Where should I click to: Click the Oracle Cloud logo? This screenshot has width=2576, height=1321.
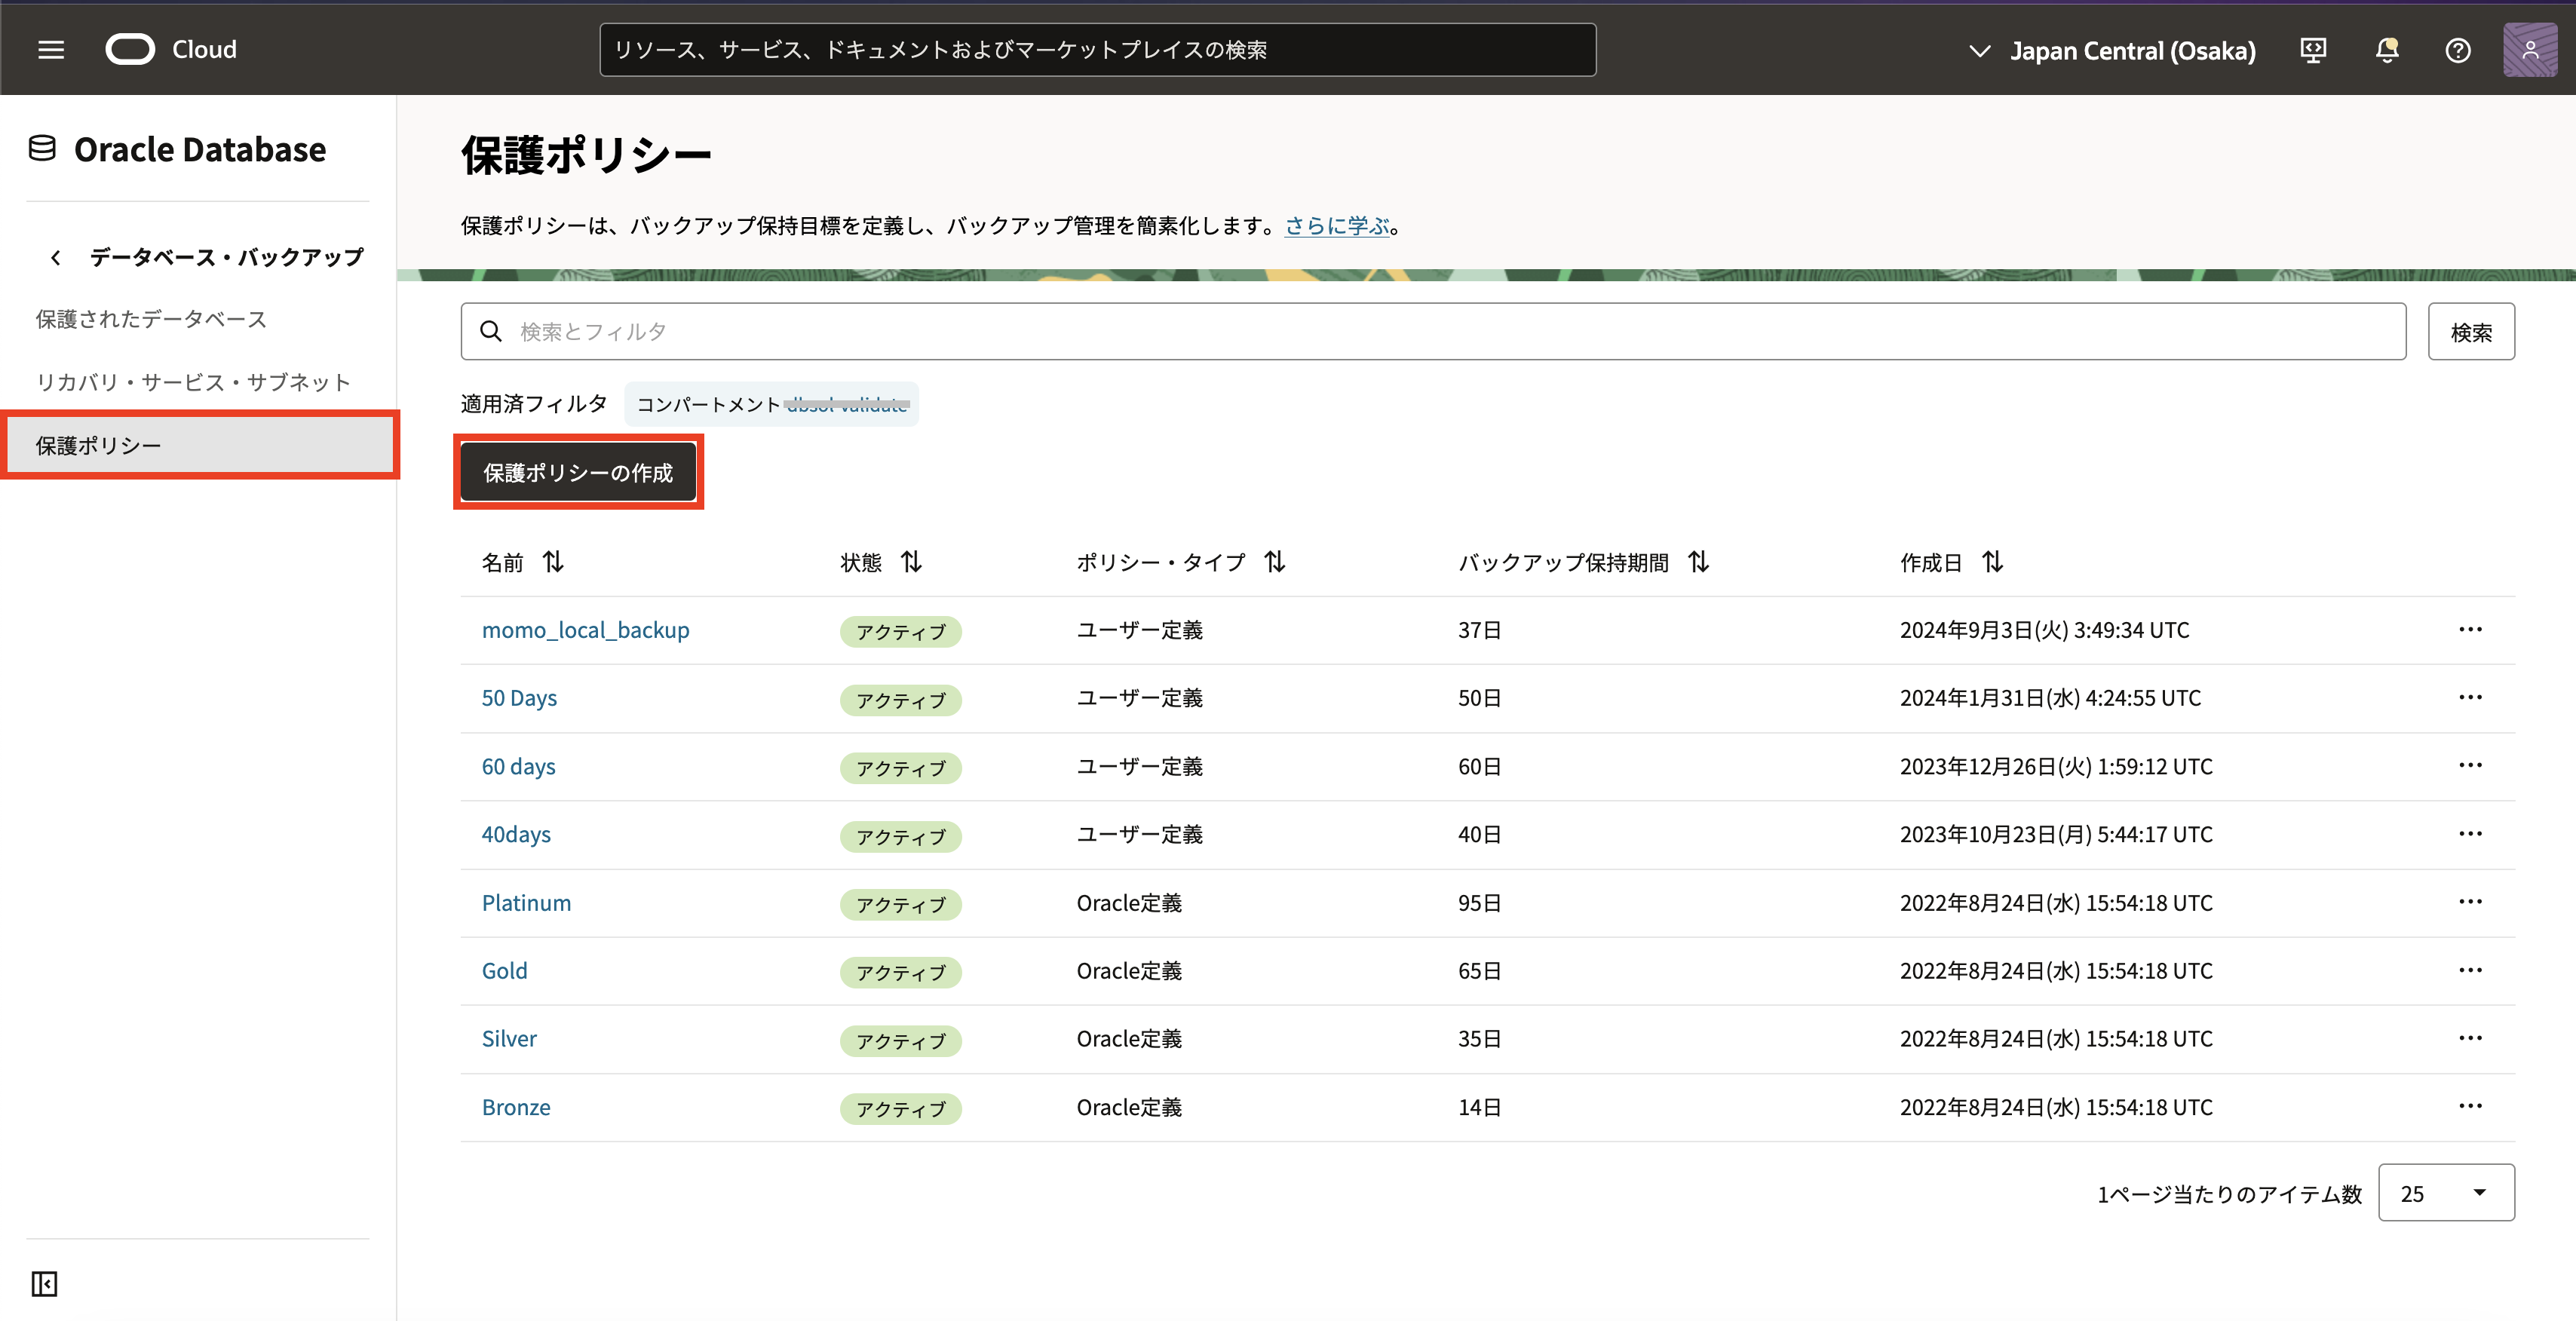(131, 49)
